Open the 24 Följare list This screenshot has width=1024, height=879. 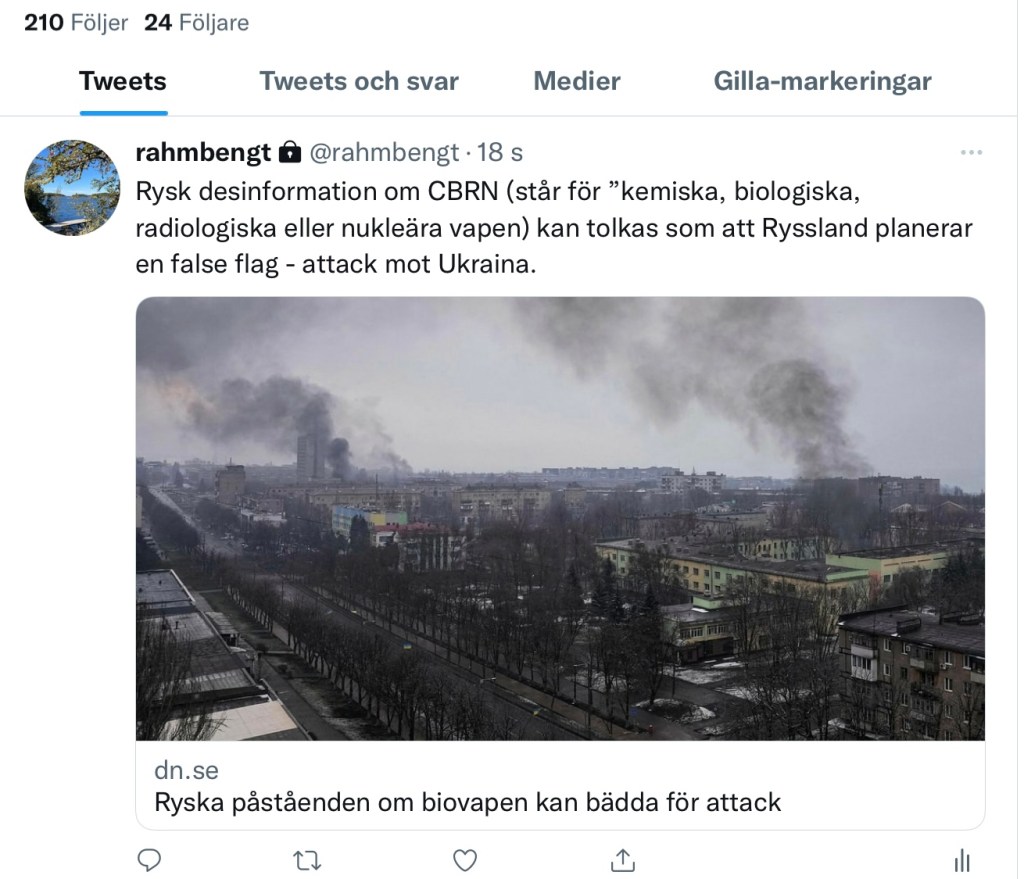[x=197, y=22]
